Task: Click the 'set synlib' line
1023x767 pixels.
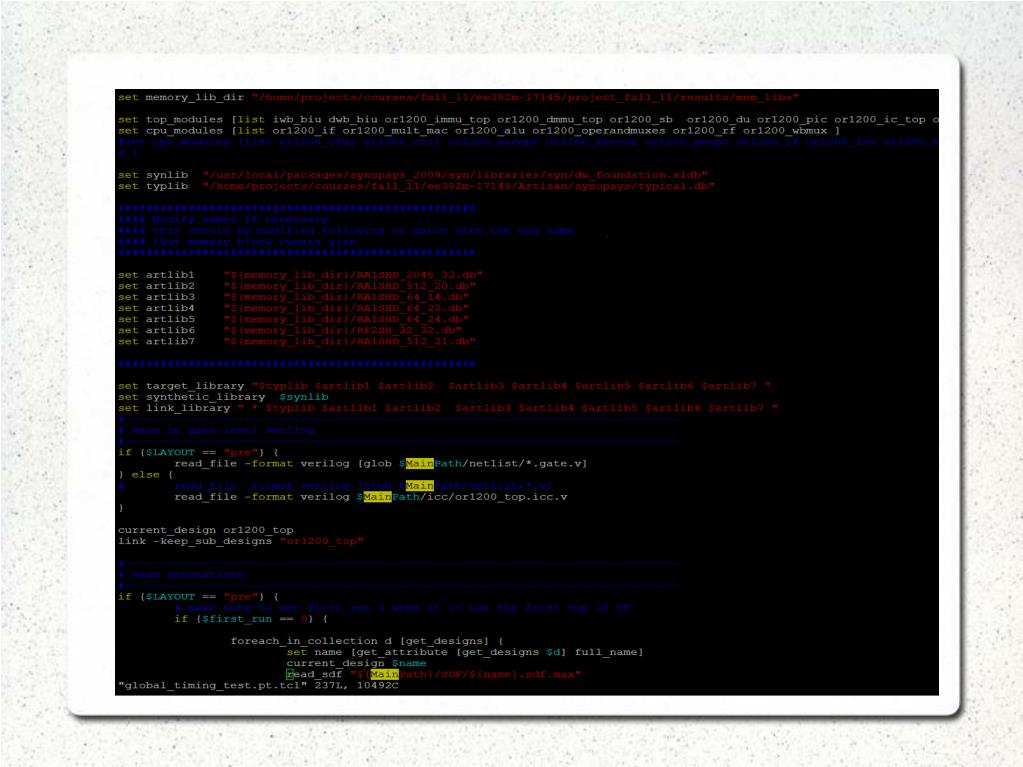Action: pyautogui.click(x=412, y=175)
